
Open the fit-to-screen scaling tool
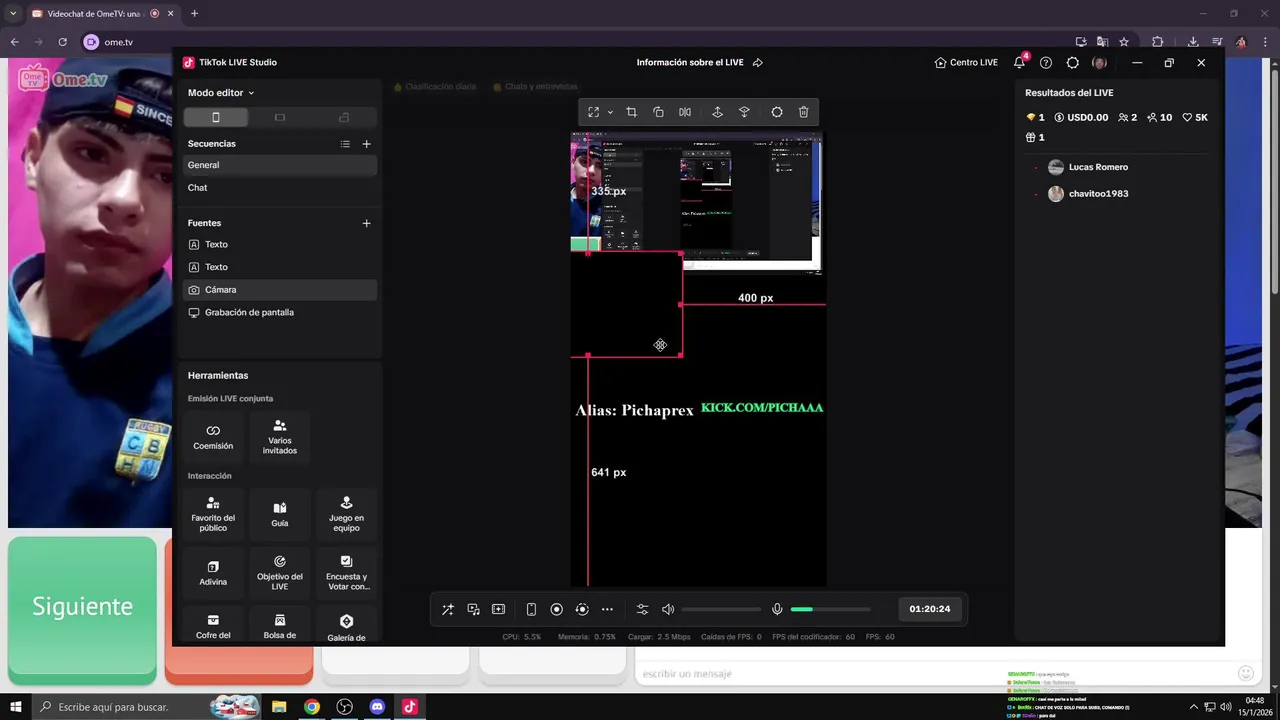coord(593,112)
